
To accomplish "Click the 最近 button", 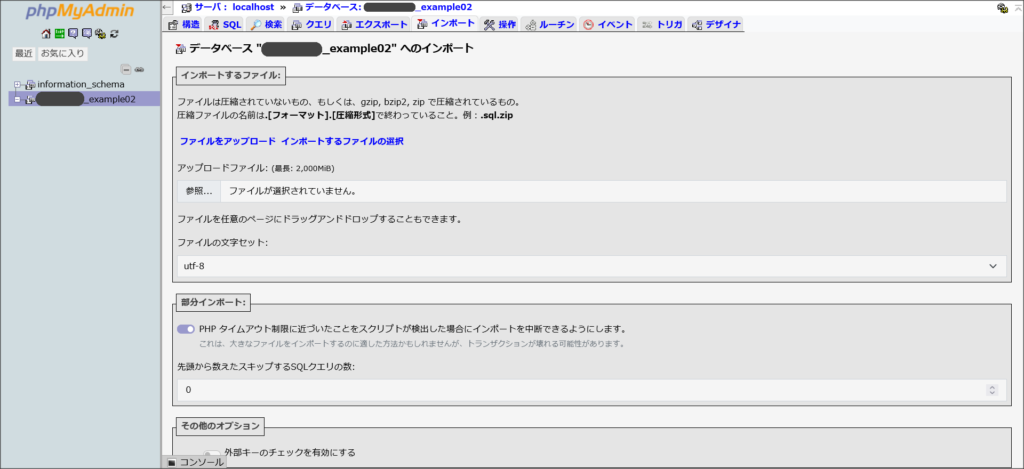I will tap(24, 54).
